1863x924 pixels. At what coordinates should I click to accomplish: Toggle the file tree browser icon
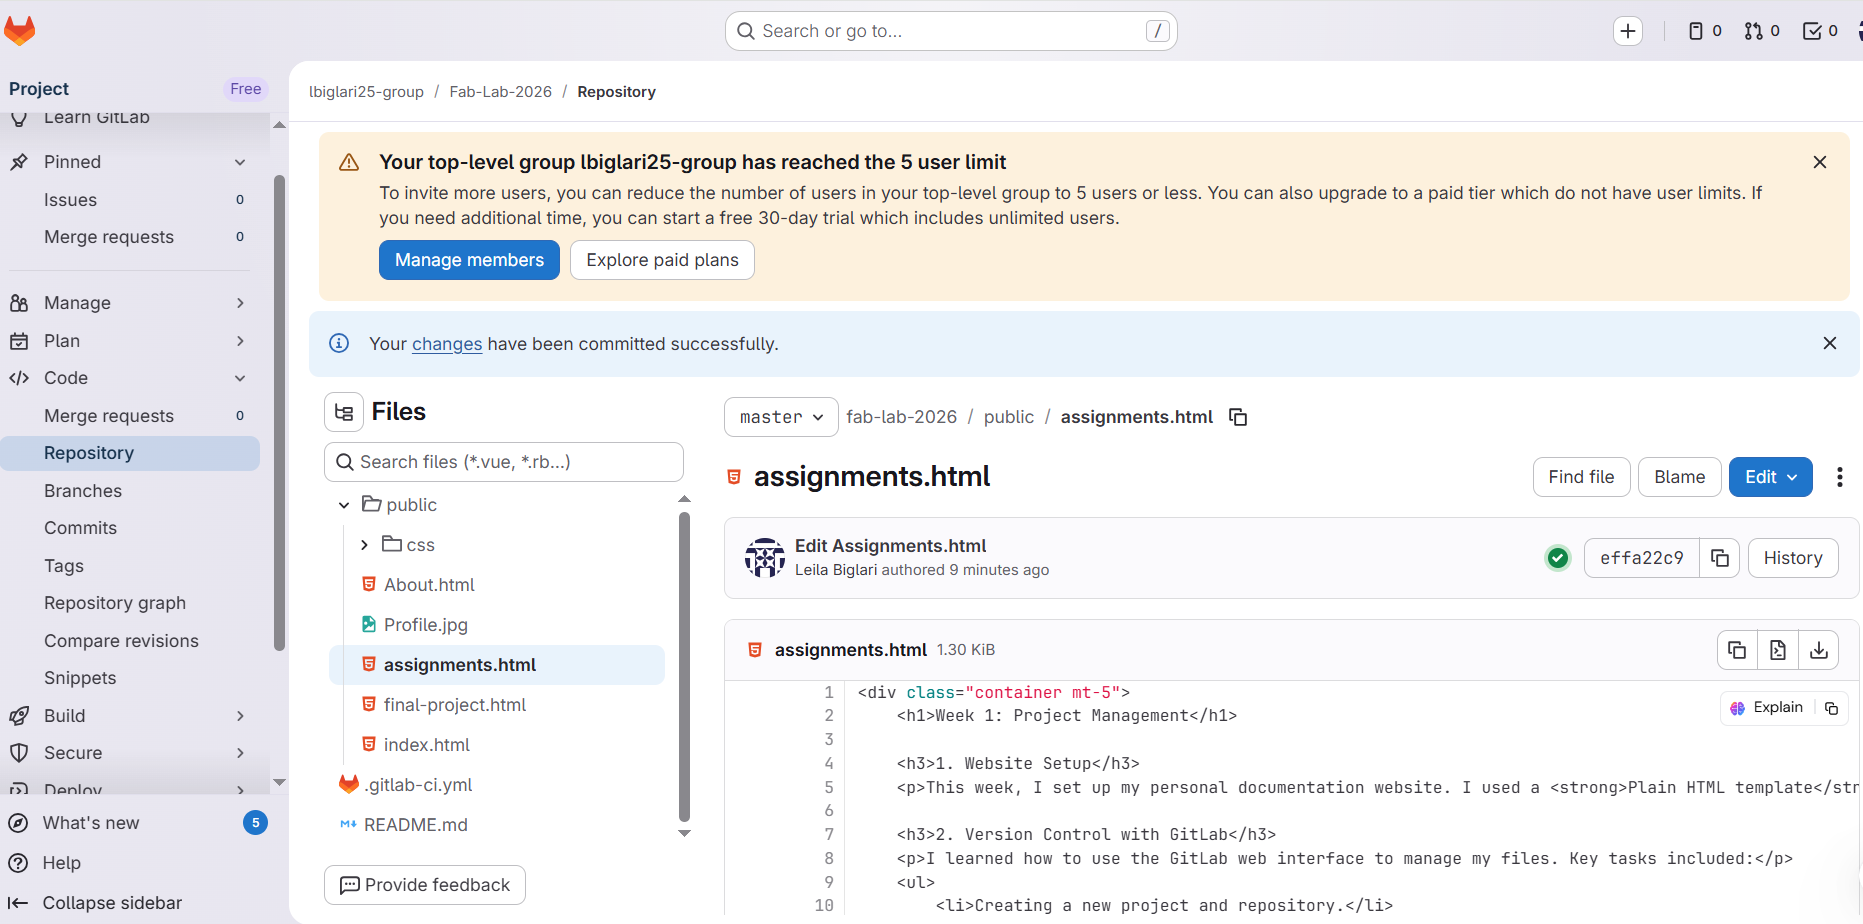point(344,412)
